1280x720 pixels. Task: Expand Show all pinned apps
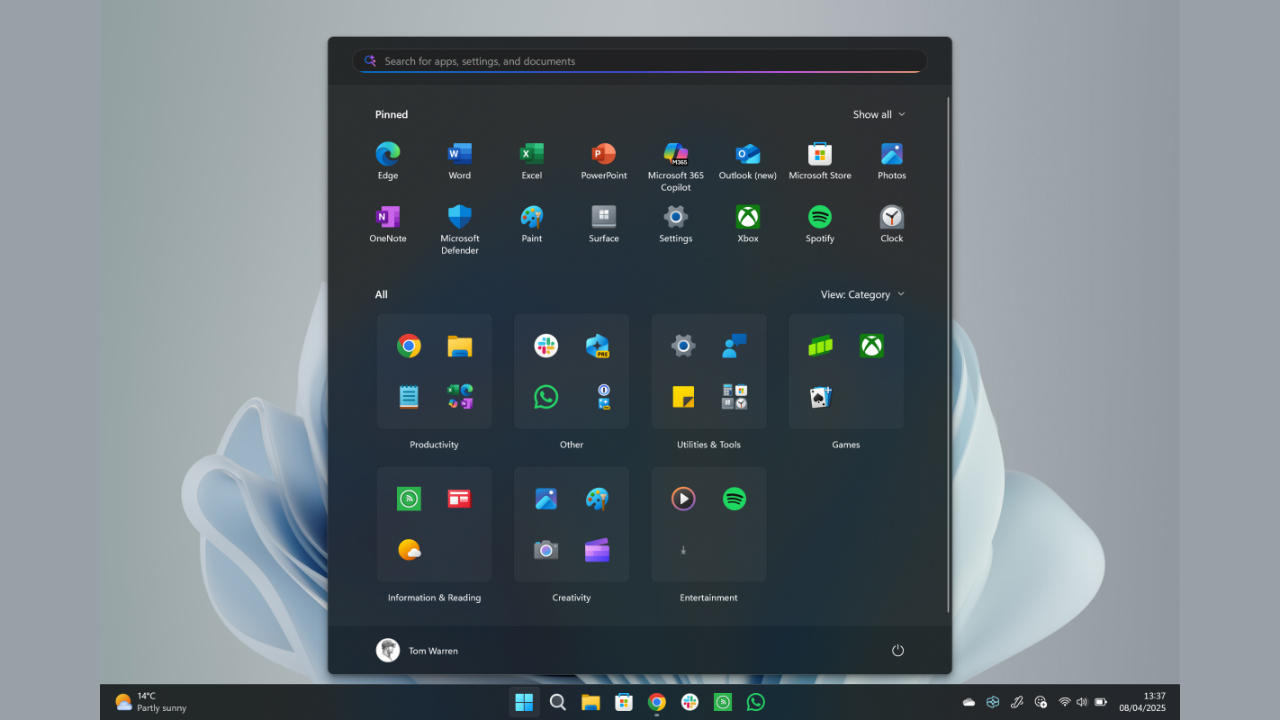point(879,115)
